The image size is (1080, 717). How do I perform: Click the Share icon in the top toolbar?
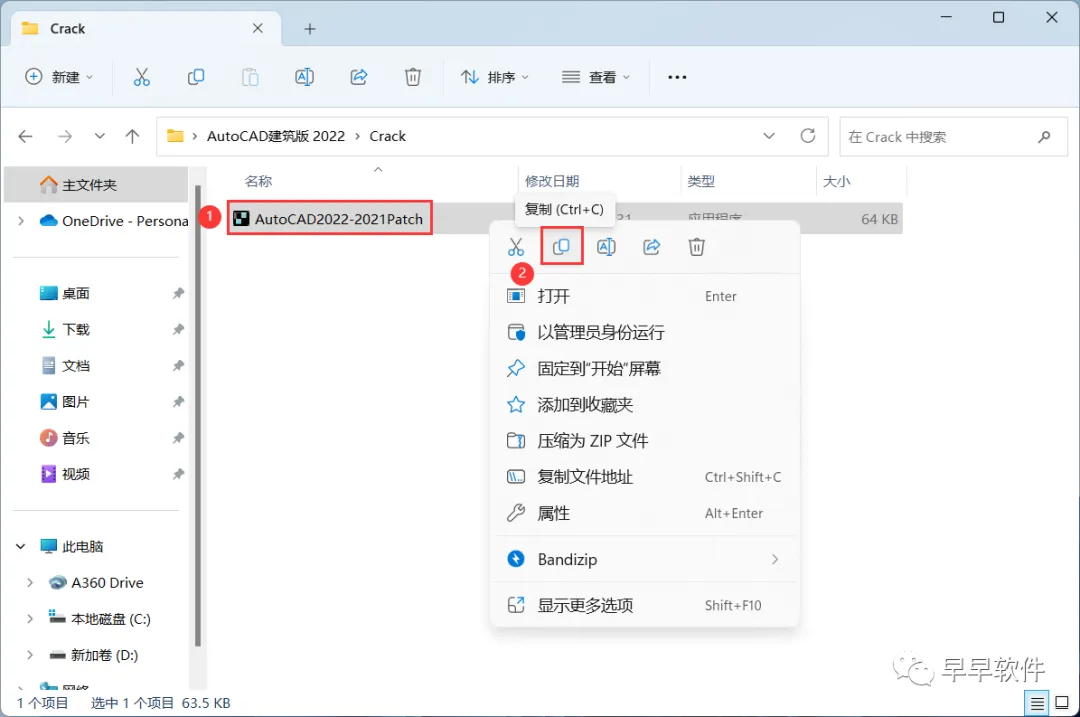click(x=359, y=77)
